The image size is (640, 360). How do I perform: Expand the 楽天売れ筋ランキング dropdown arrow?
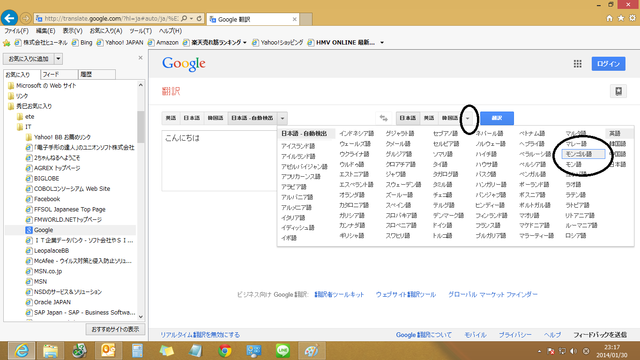coord(244,42)
